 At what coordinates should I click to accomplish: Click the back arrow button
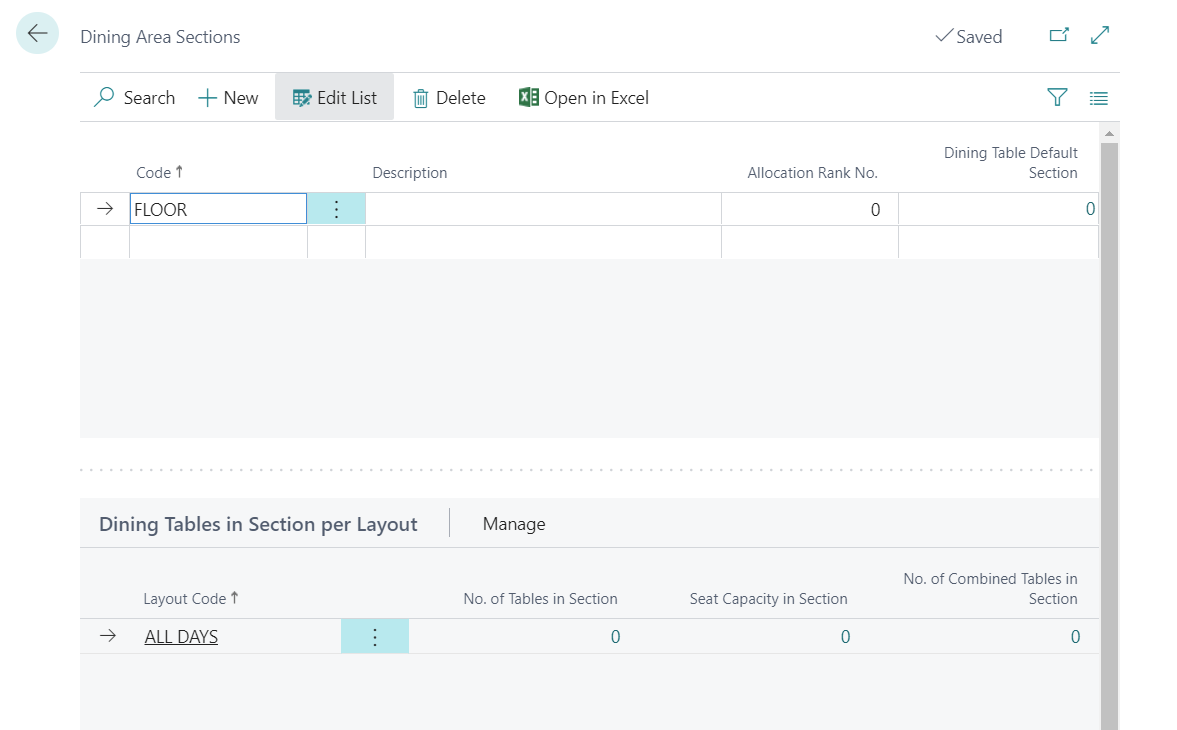pyautogui.click(x=37, y=34)
